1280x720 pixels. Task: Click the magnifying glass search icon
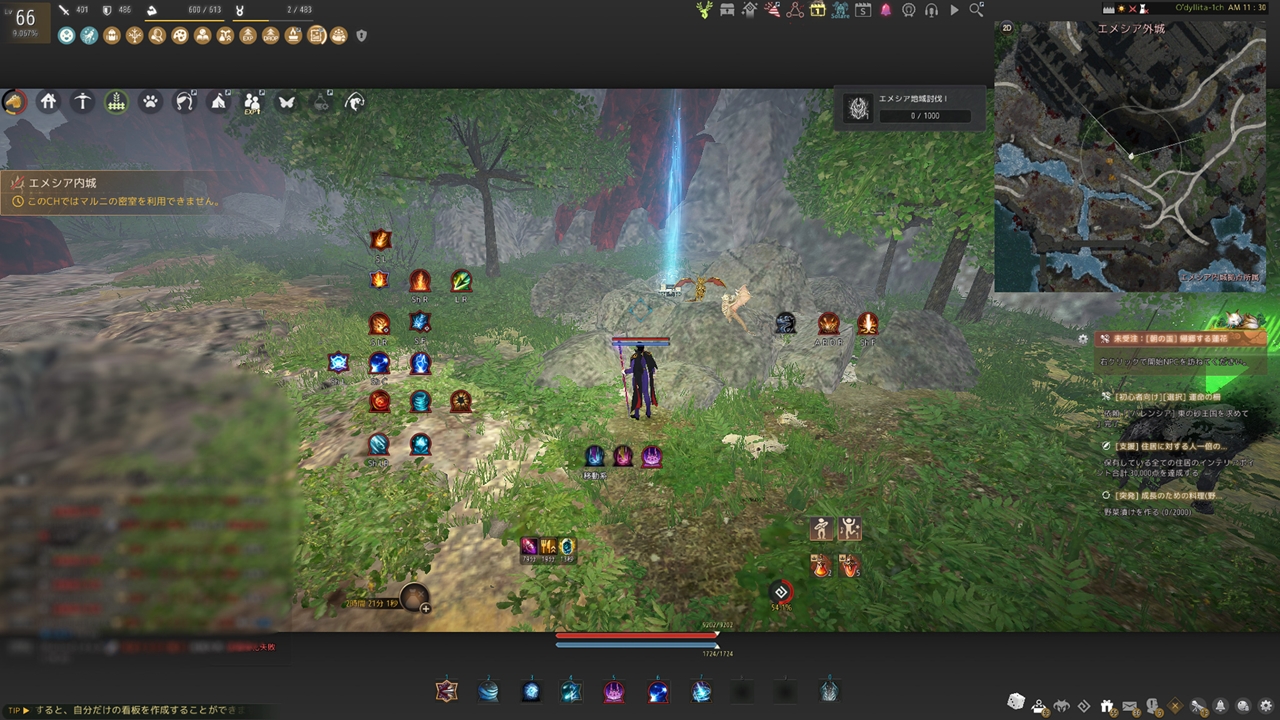(976, 10)
